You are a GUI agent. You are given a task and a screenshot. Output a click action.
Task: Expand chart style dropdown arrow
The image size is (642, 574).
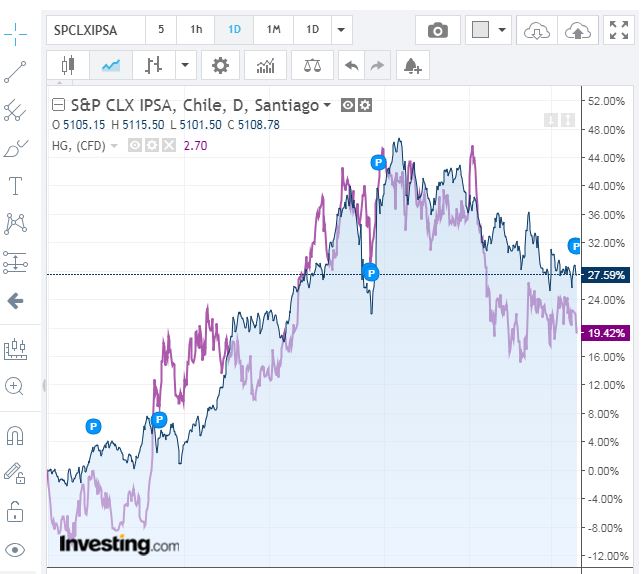[185, 65]
